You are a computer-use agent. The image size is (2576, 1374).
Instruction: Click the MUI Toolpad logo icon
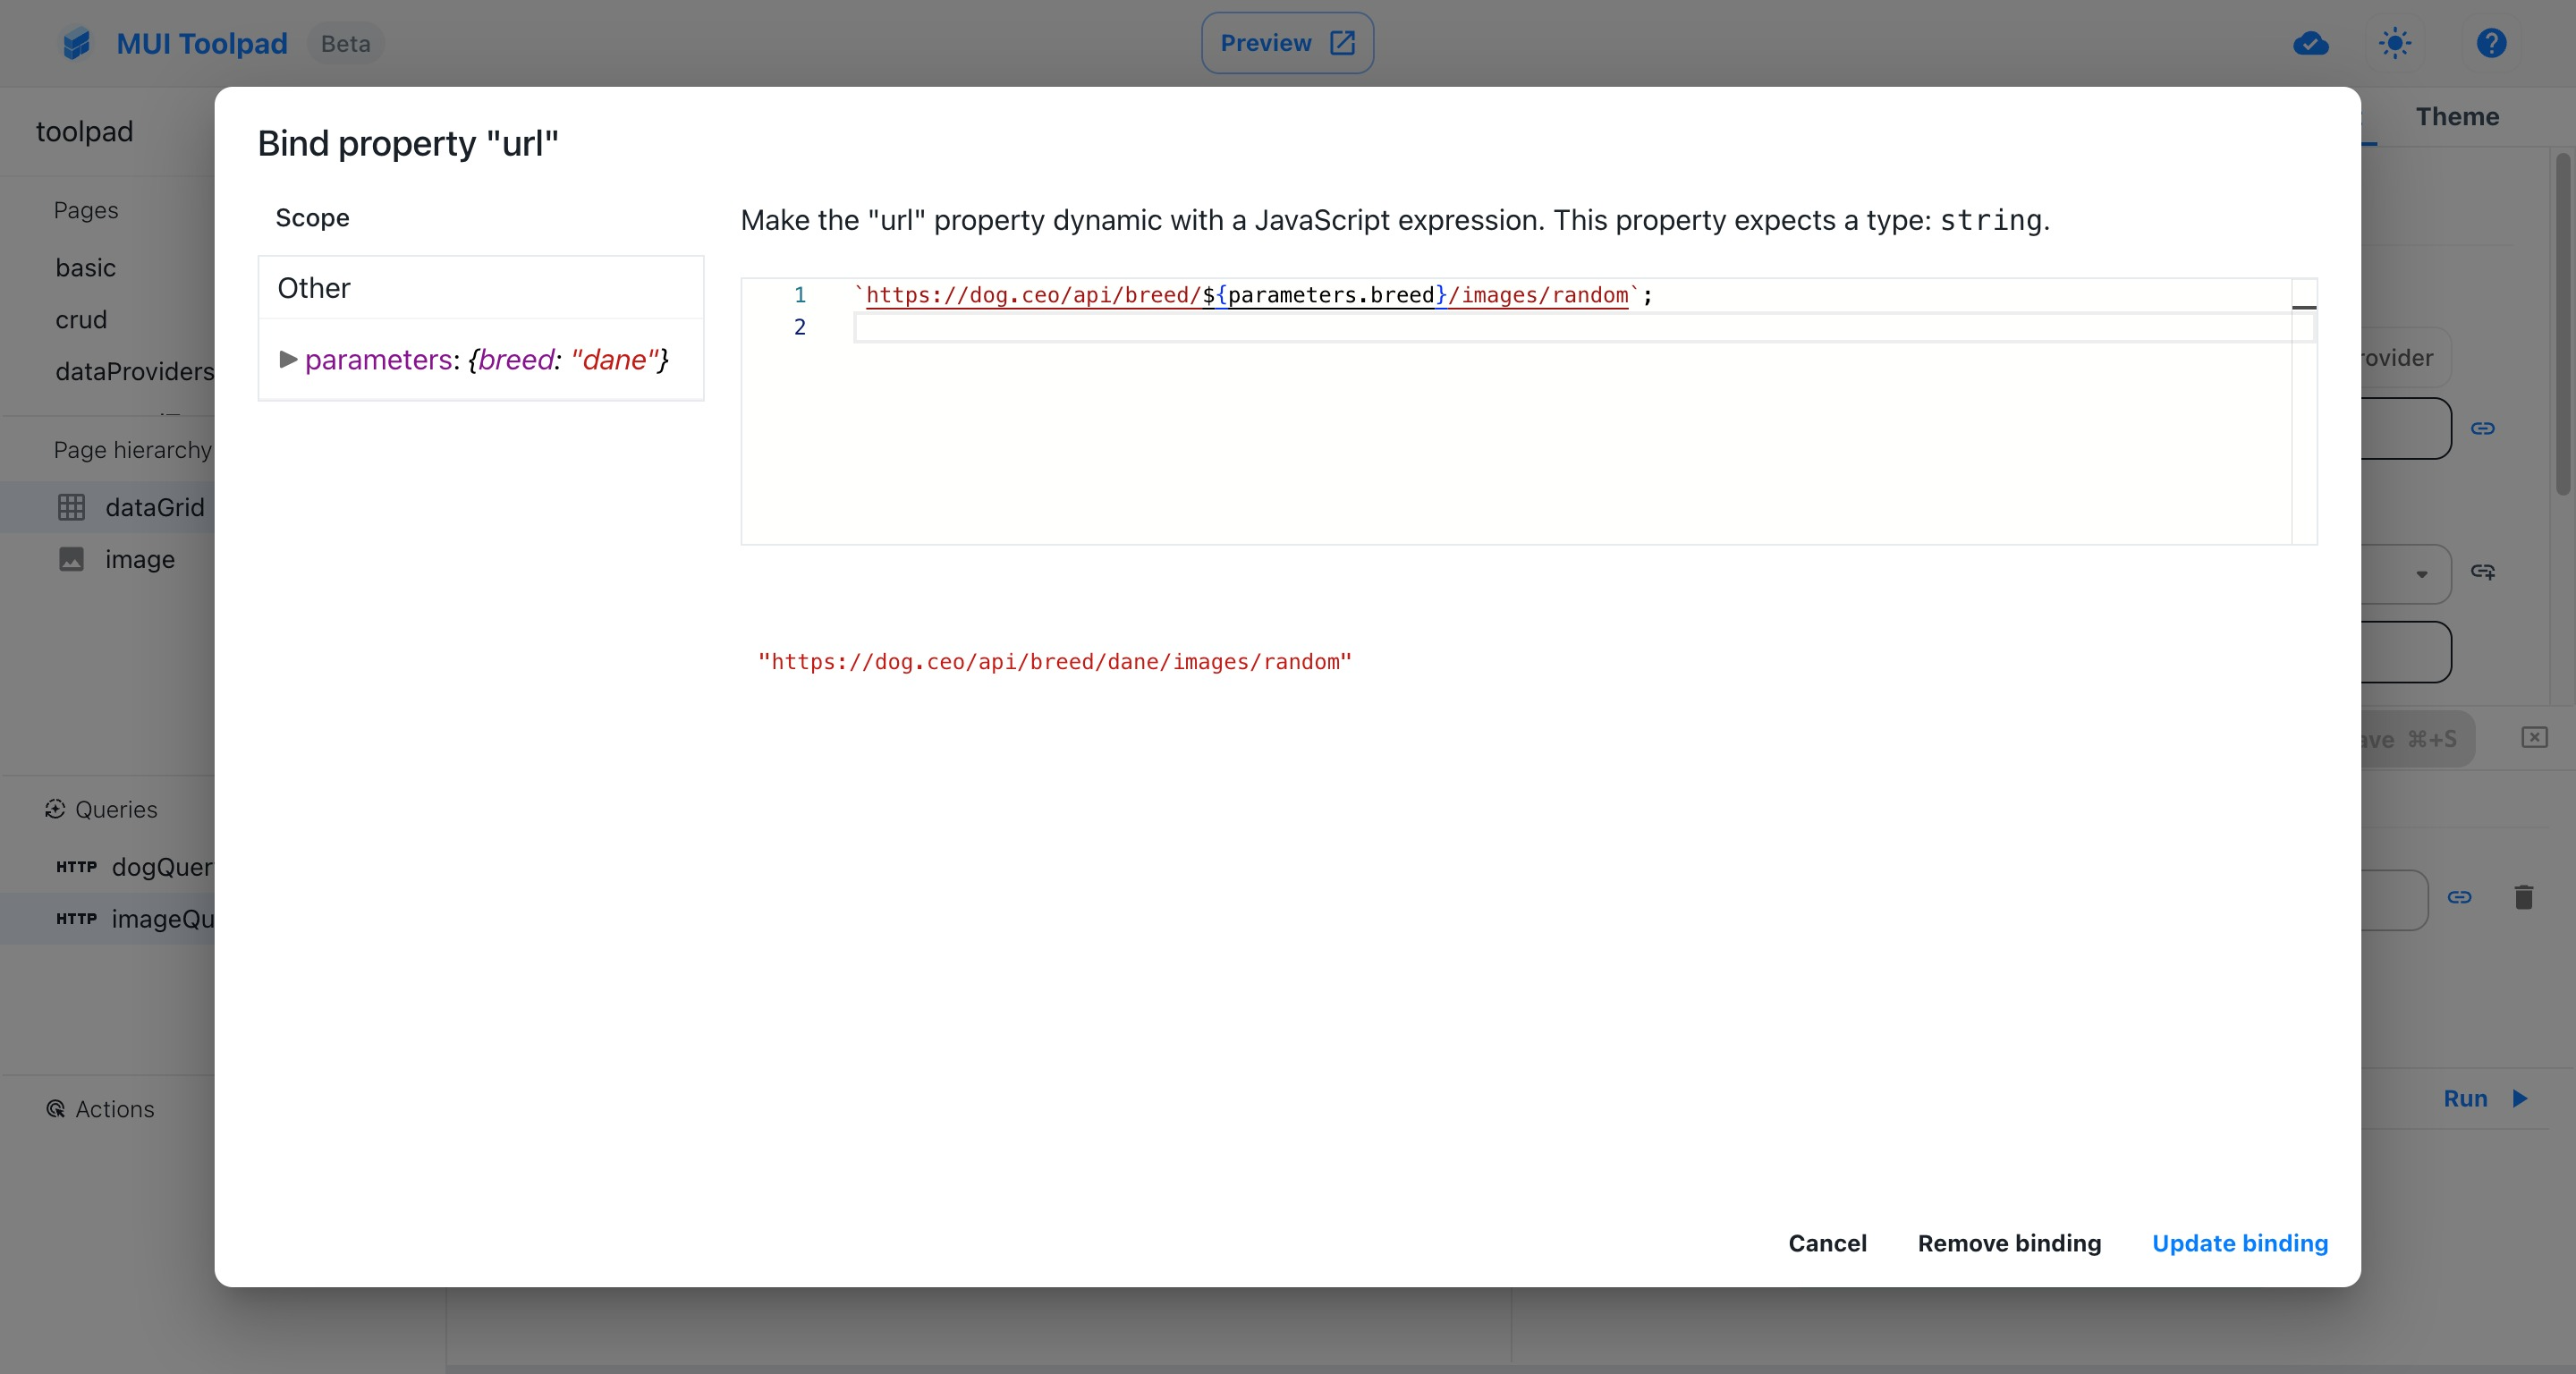click(76, 43)
